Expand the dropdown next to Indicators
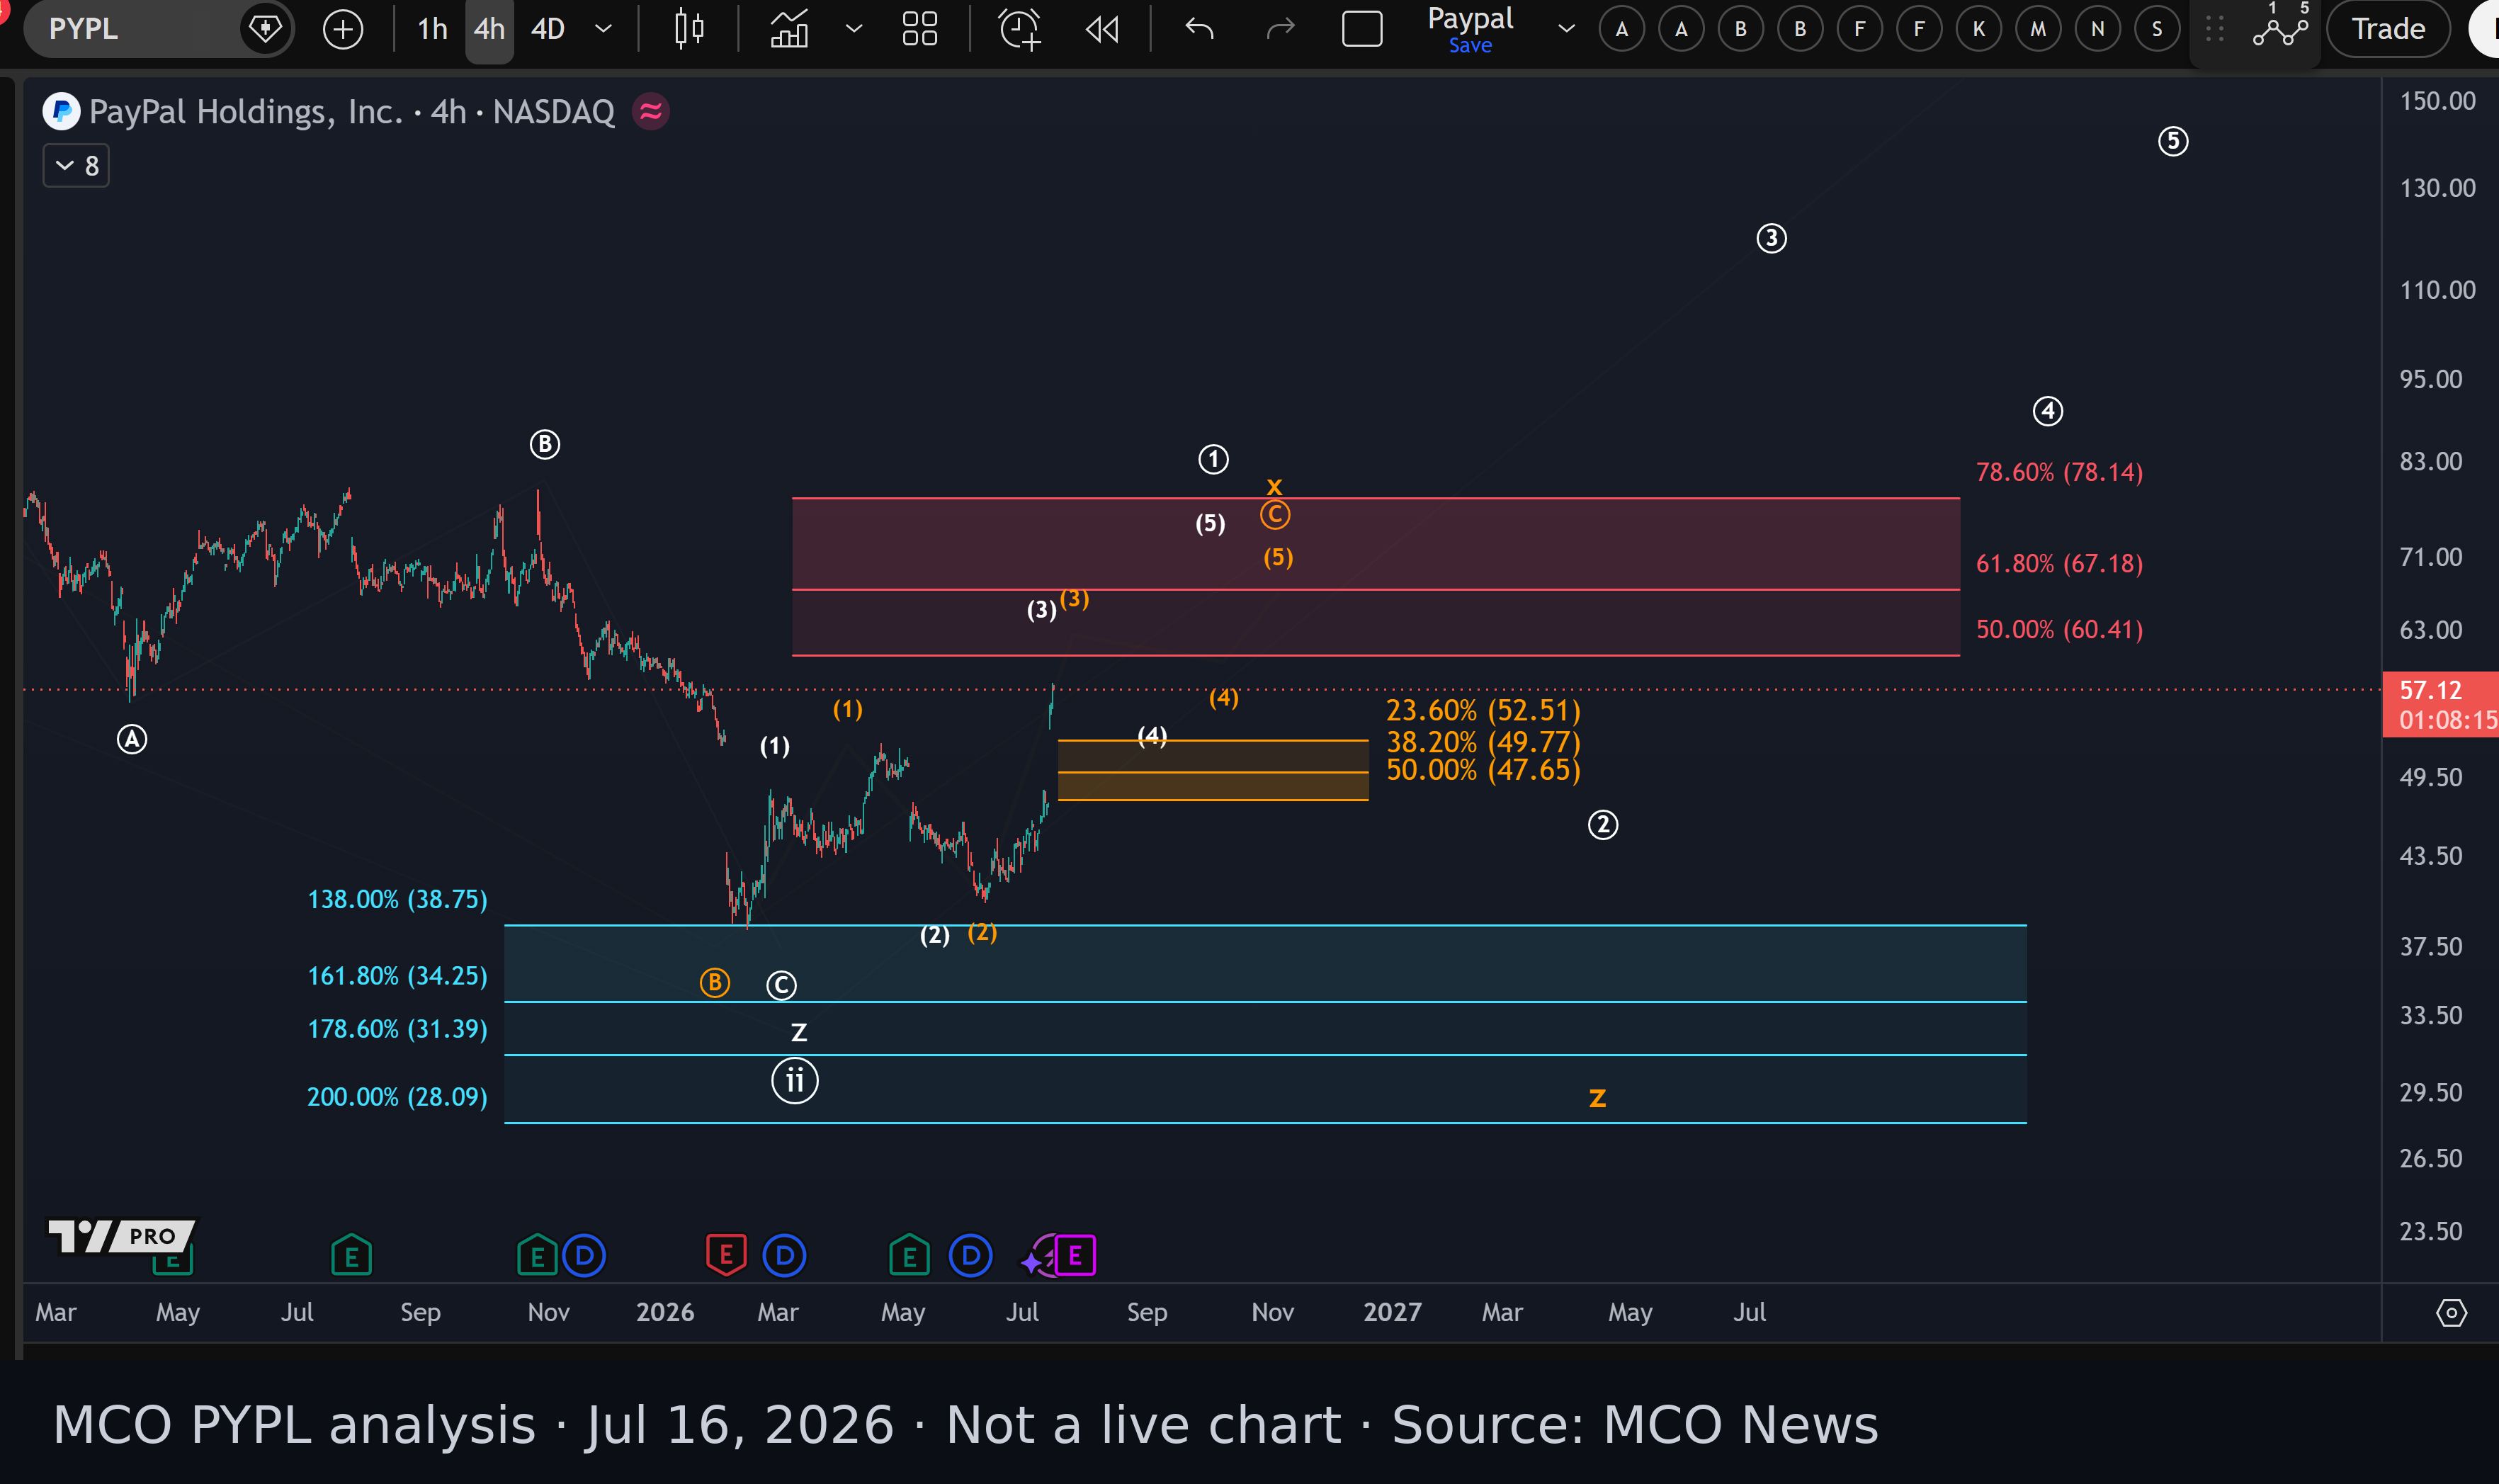 pyautogui.click(x=854, y=28)
